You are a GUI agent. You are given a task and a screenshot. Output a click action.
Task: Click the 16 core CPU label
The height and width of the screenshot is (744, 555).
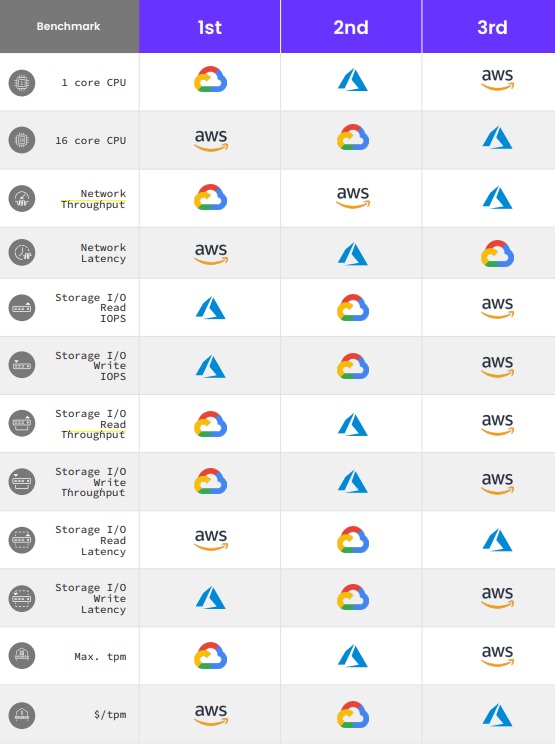(91, 140)
